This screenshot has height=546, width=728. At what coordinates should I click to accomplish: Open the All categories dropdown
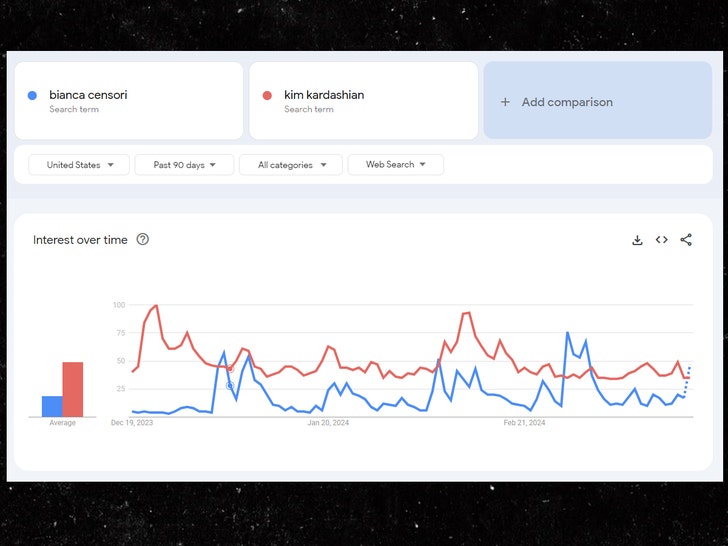point(290,165)
